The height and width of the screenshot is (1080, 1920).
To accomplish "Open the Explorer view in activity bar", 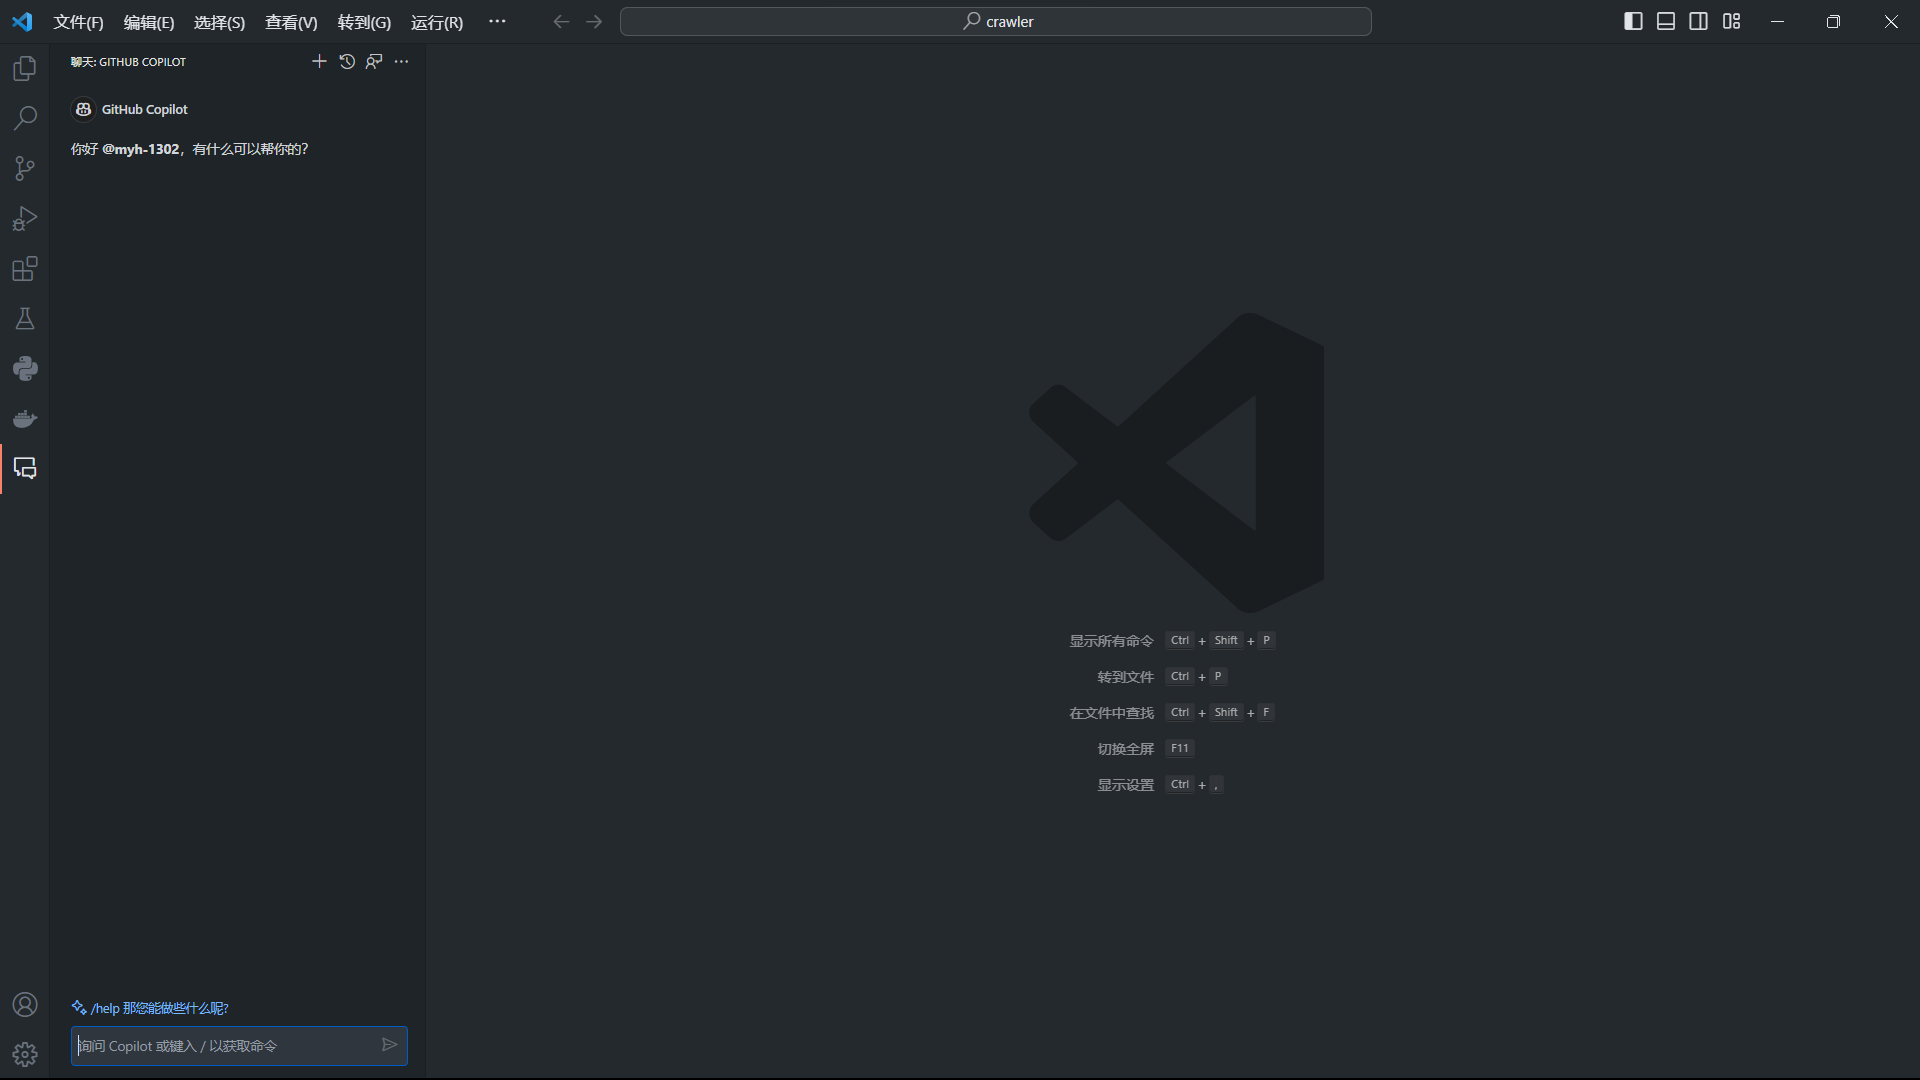I will (25, 68).
